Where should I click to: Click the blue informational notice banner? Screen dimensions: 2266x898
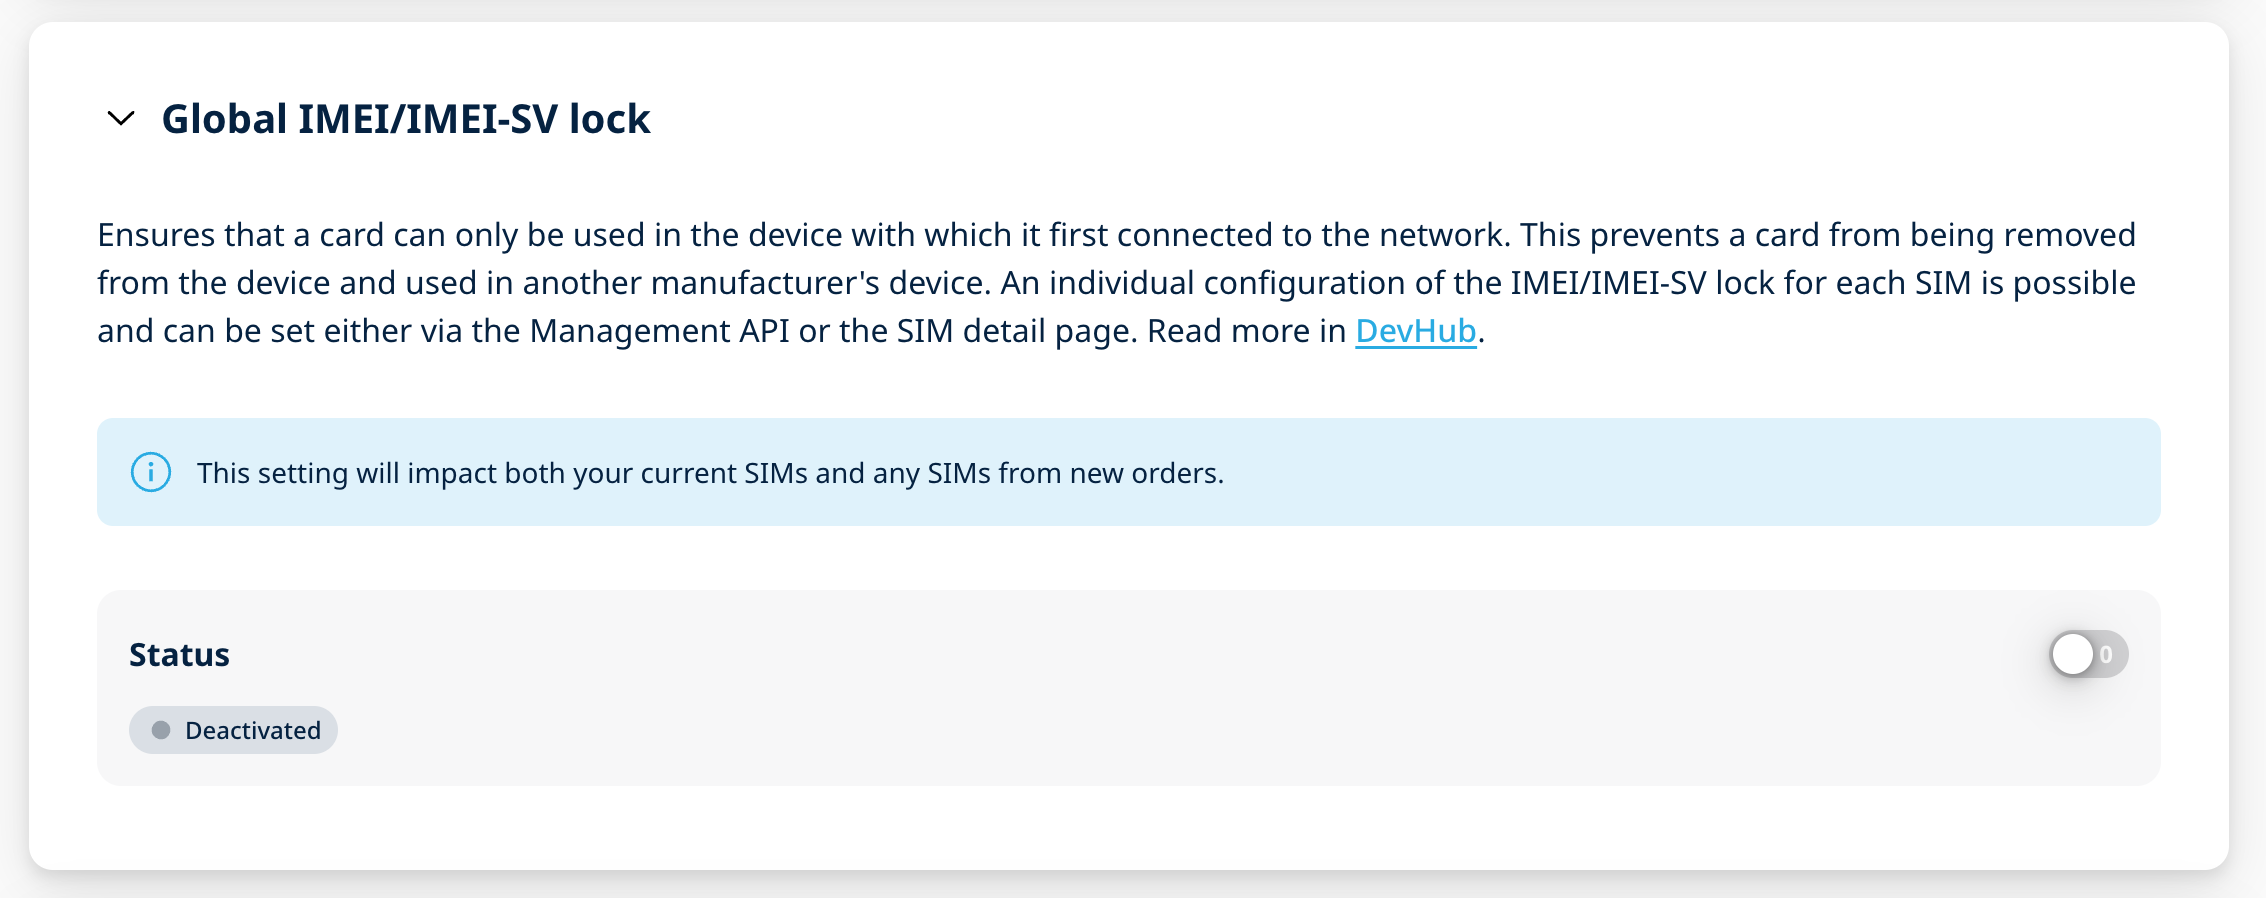click(1128, 471)
